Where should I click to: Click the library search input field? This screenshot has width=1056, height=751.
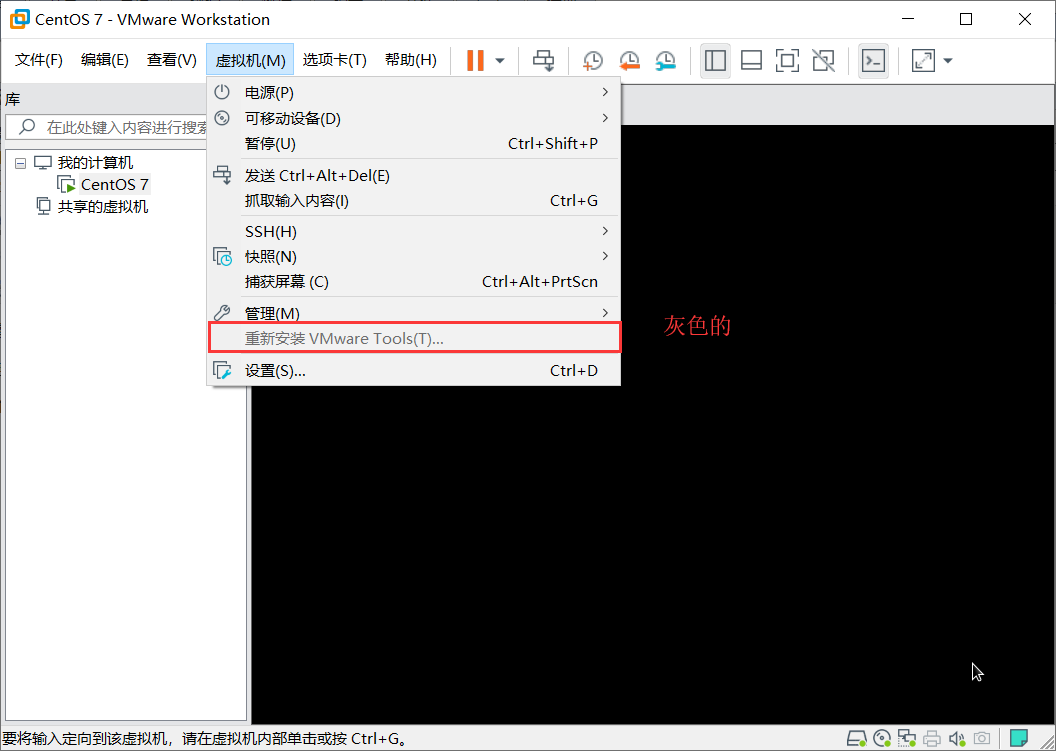(x=127, y=127)
